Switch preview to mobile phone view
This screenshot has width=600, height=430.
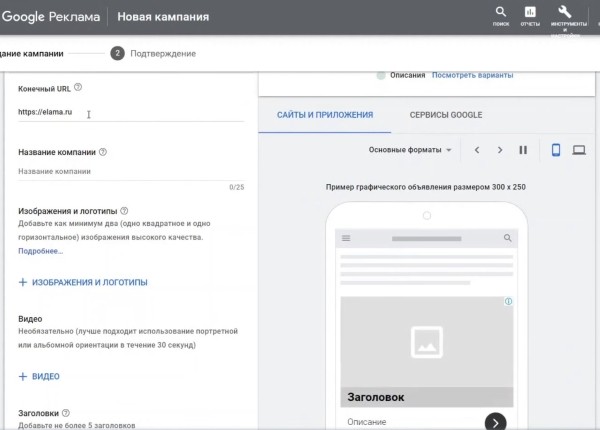(x=556, y=150)
